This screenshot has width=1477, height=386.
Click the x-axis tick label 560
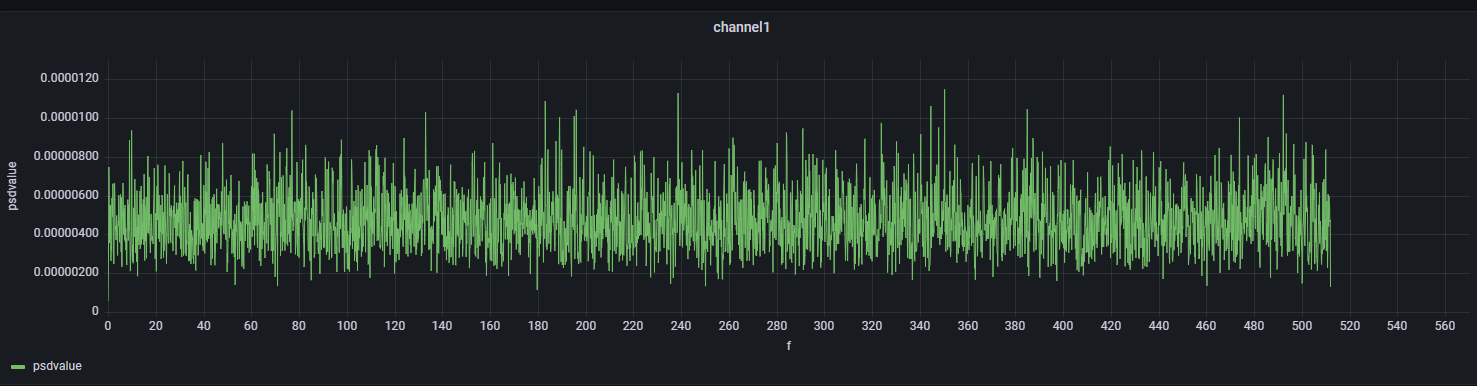[1445, 326]
